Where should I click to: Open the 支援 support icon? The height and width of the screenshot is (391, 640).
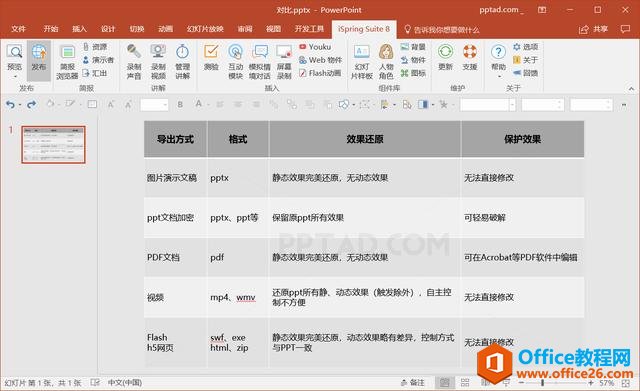tap(470, 57)
